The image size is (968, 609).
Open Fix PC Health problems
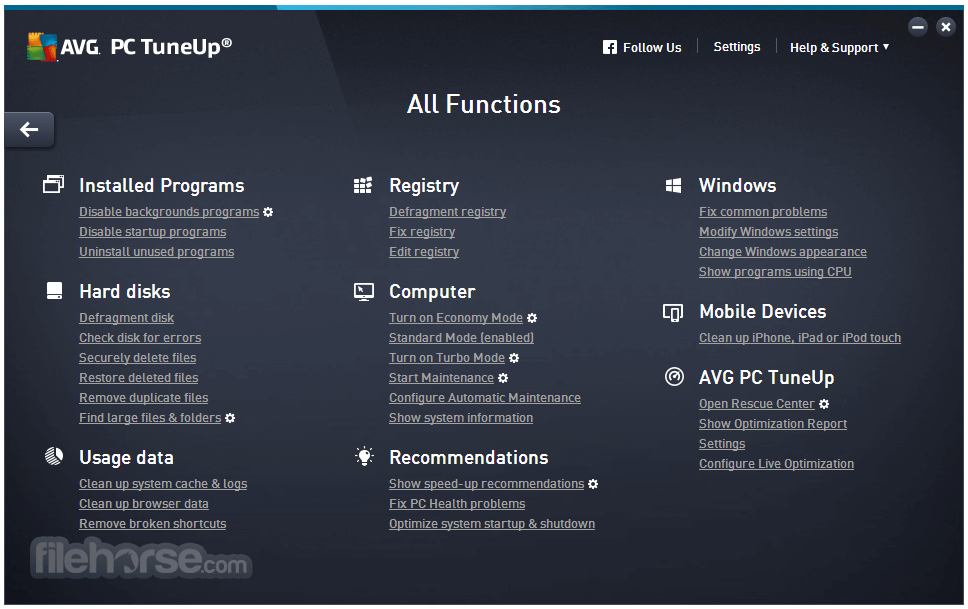click(457, 504)
